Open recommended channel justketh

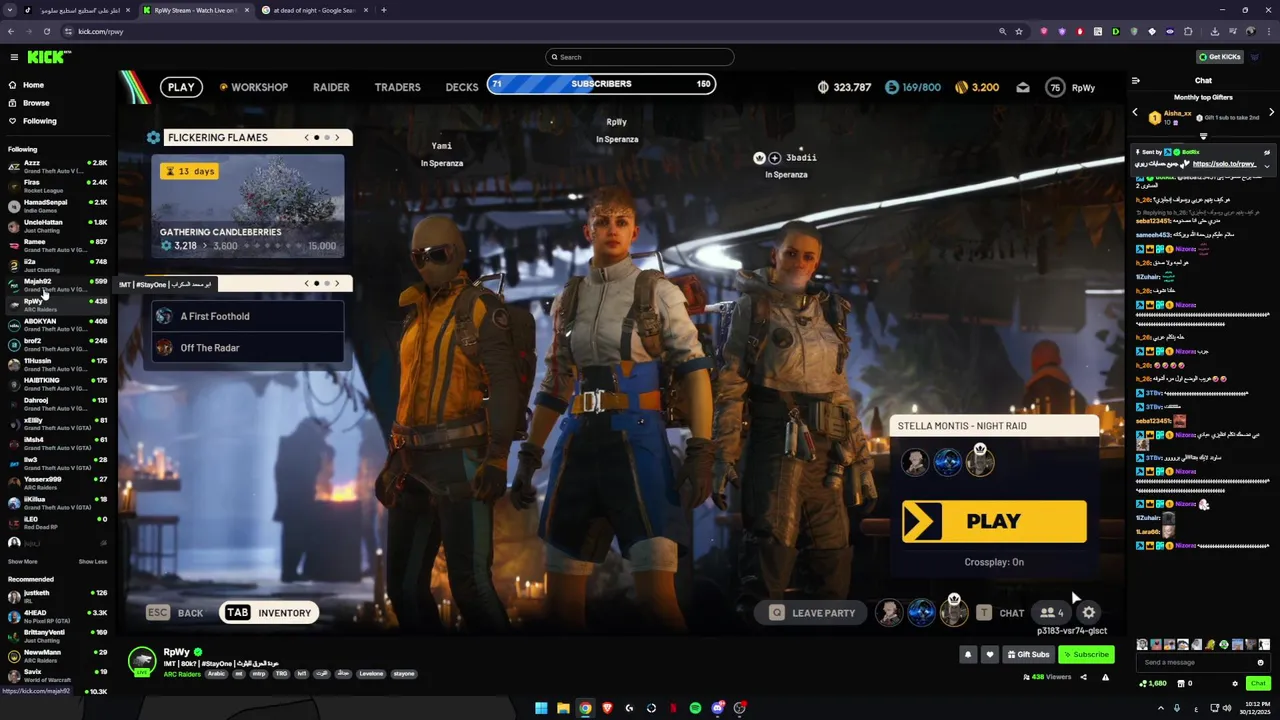pyautogui.click(x=59, y=597)
